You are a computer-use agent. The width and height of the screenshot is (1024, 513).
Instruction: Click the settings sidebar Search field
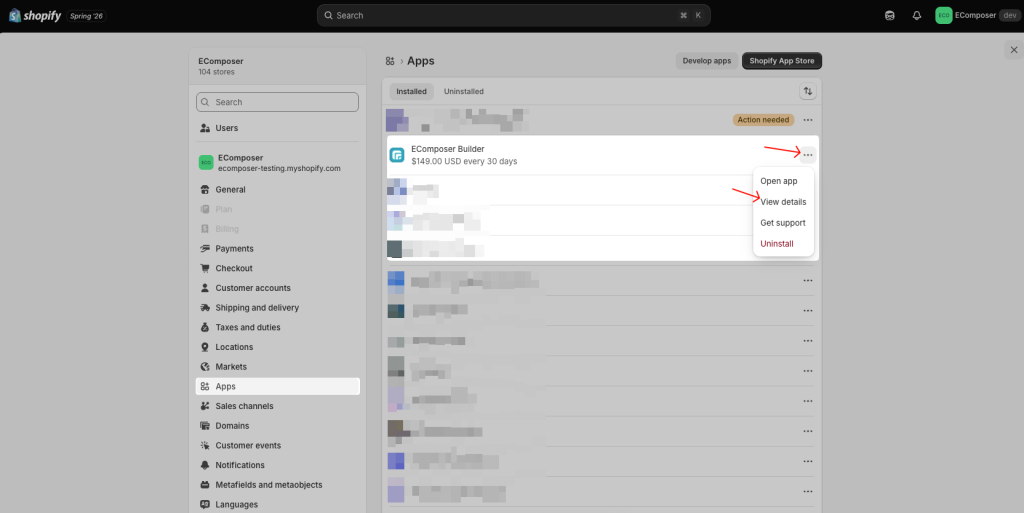[277, 102]
